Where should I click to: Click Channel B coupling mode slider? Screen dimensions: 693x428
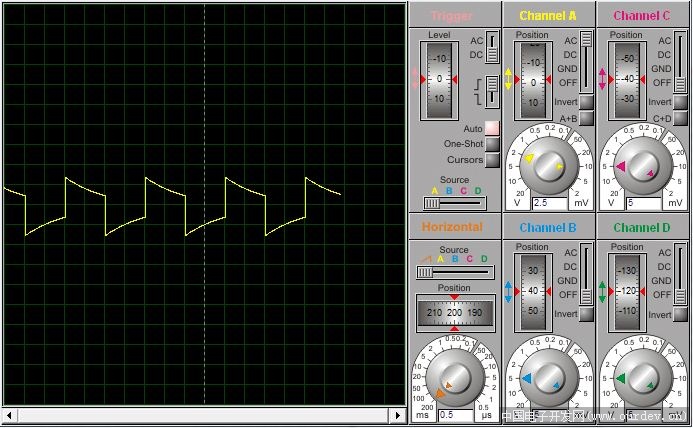click(x=586, y=274)
